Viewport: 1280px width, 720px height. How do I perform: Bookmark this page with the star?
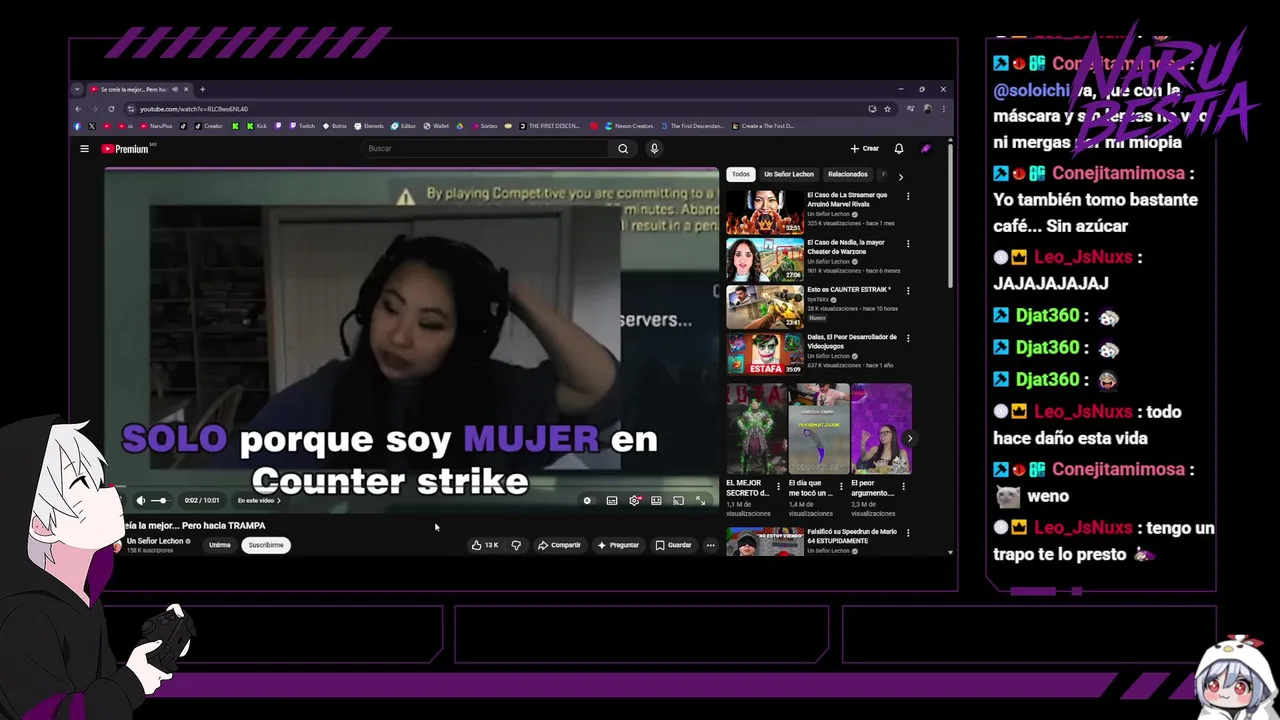coord(887,109)
